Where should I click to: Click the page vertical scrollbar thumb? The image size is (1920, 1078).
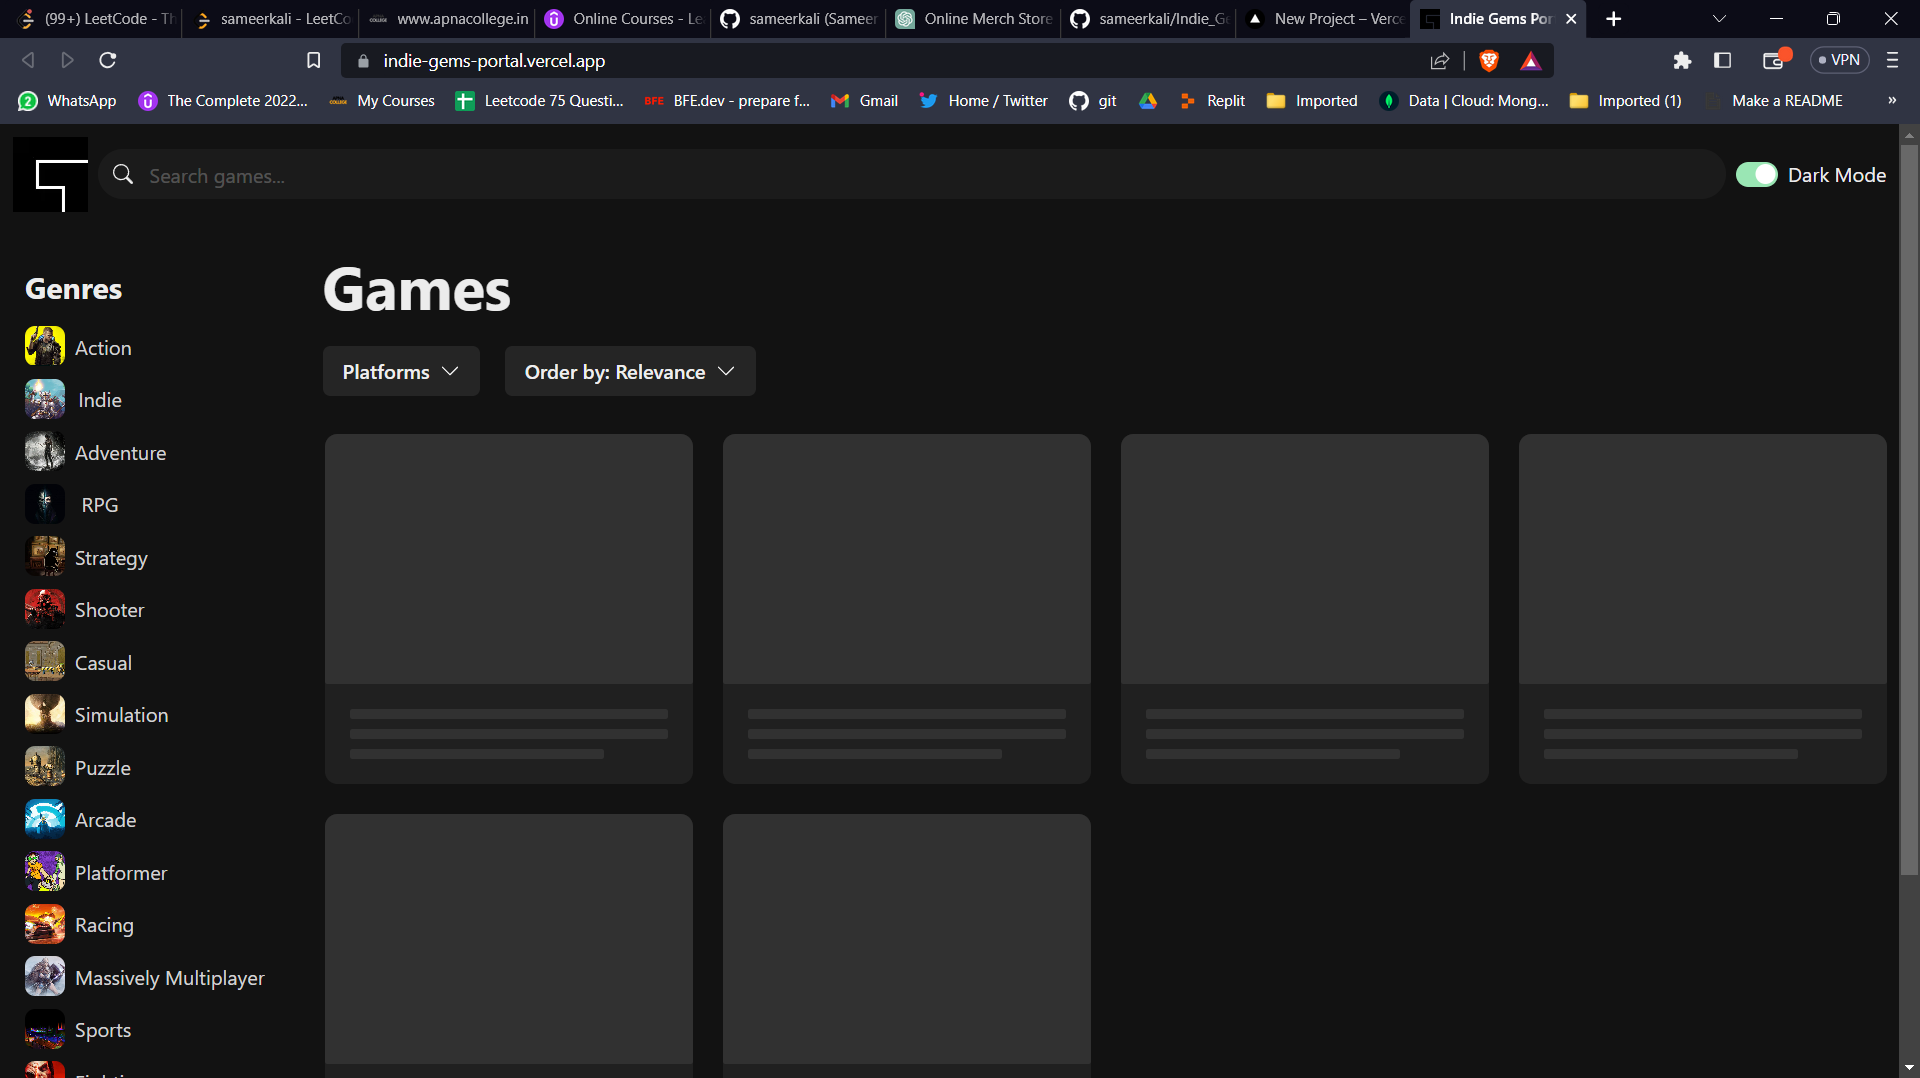pyautogui.click(x=1909, y=510)
